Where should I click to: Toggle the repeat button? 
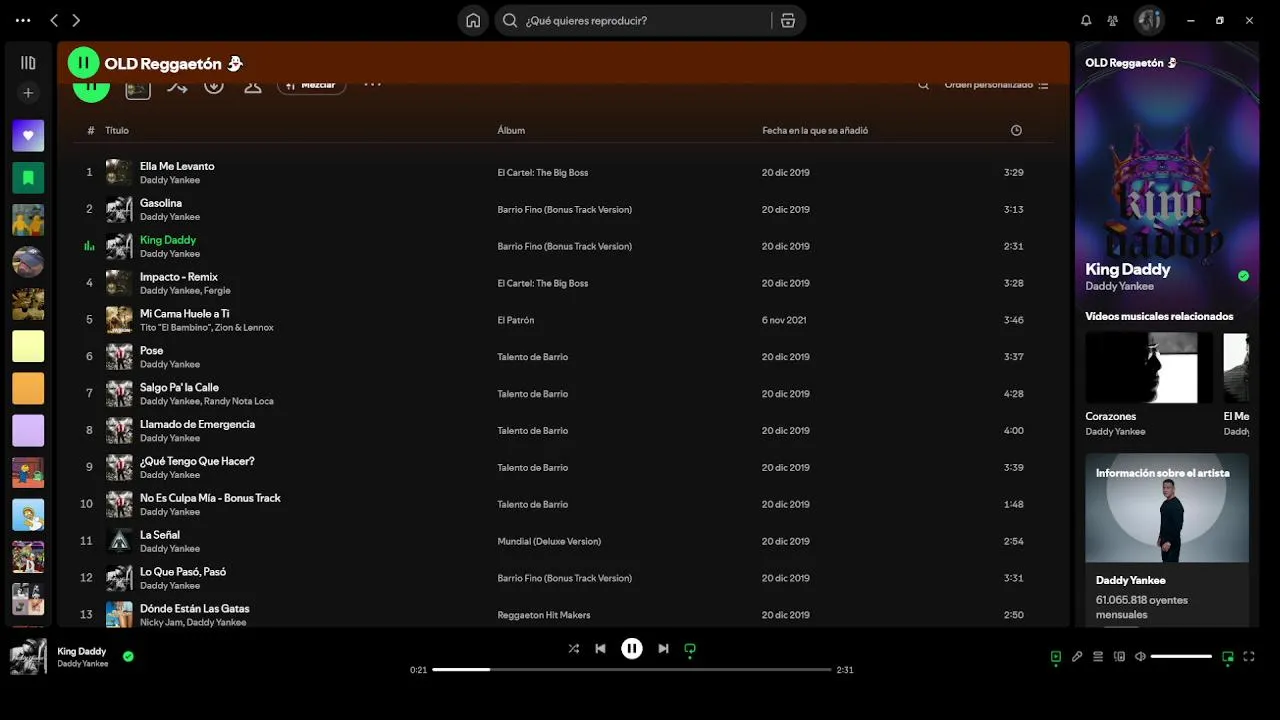[690, 649]
